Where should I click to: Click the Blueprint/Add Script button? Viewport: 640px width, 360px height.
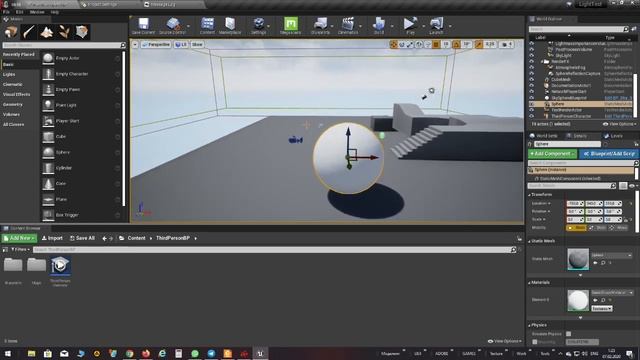tap(609, 153)
